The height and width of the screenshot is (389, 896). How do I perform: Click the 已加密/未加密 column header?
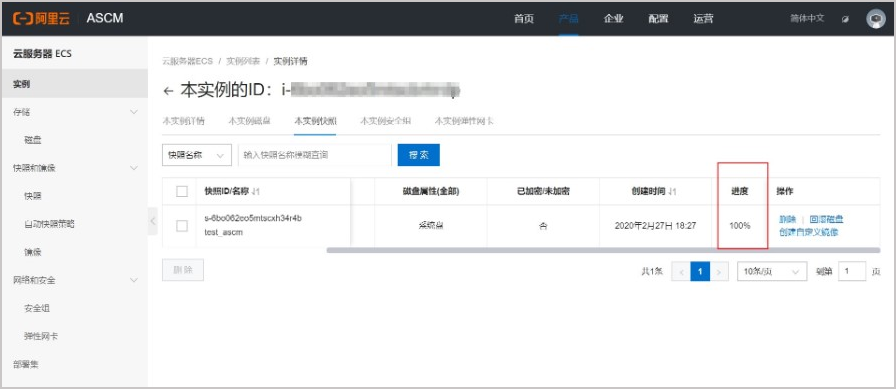click(x=543, y=192)
